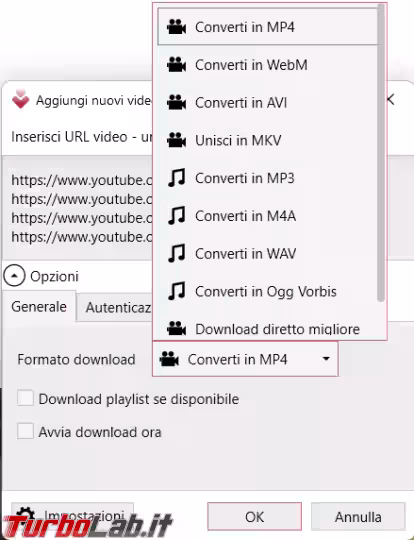Click the camera icon next to Converti in AVI
This screenshot has width=414, height=540.
tap(176, 103)
